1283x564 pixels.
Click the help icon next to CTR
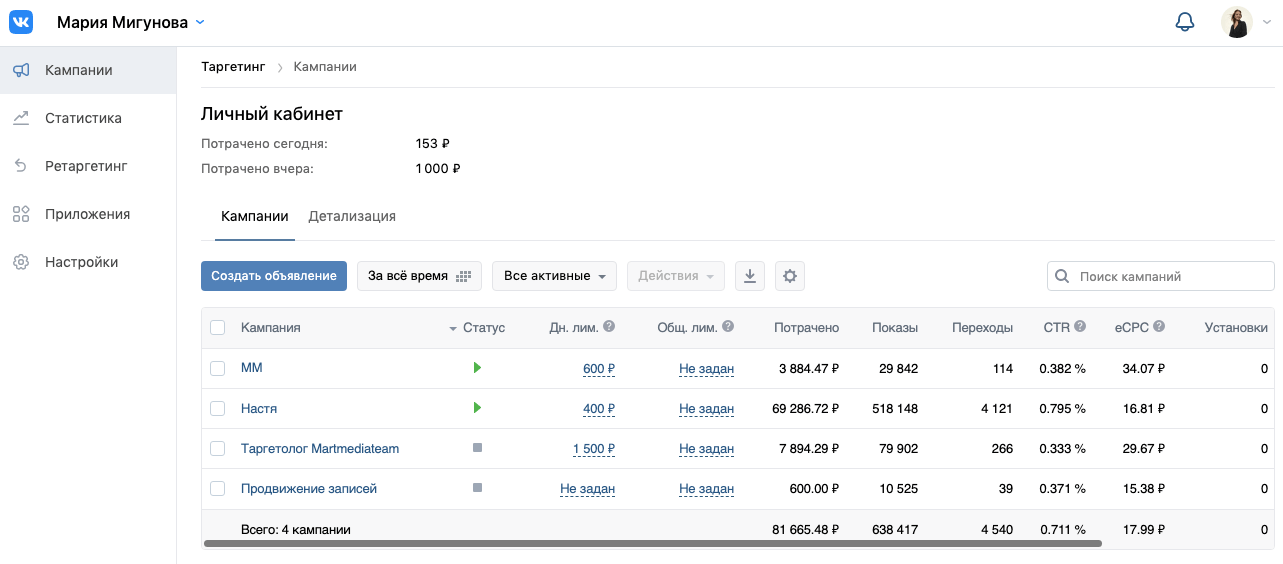coord(1080,327)
